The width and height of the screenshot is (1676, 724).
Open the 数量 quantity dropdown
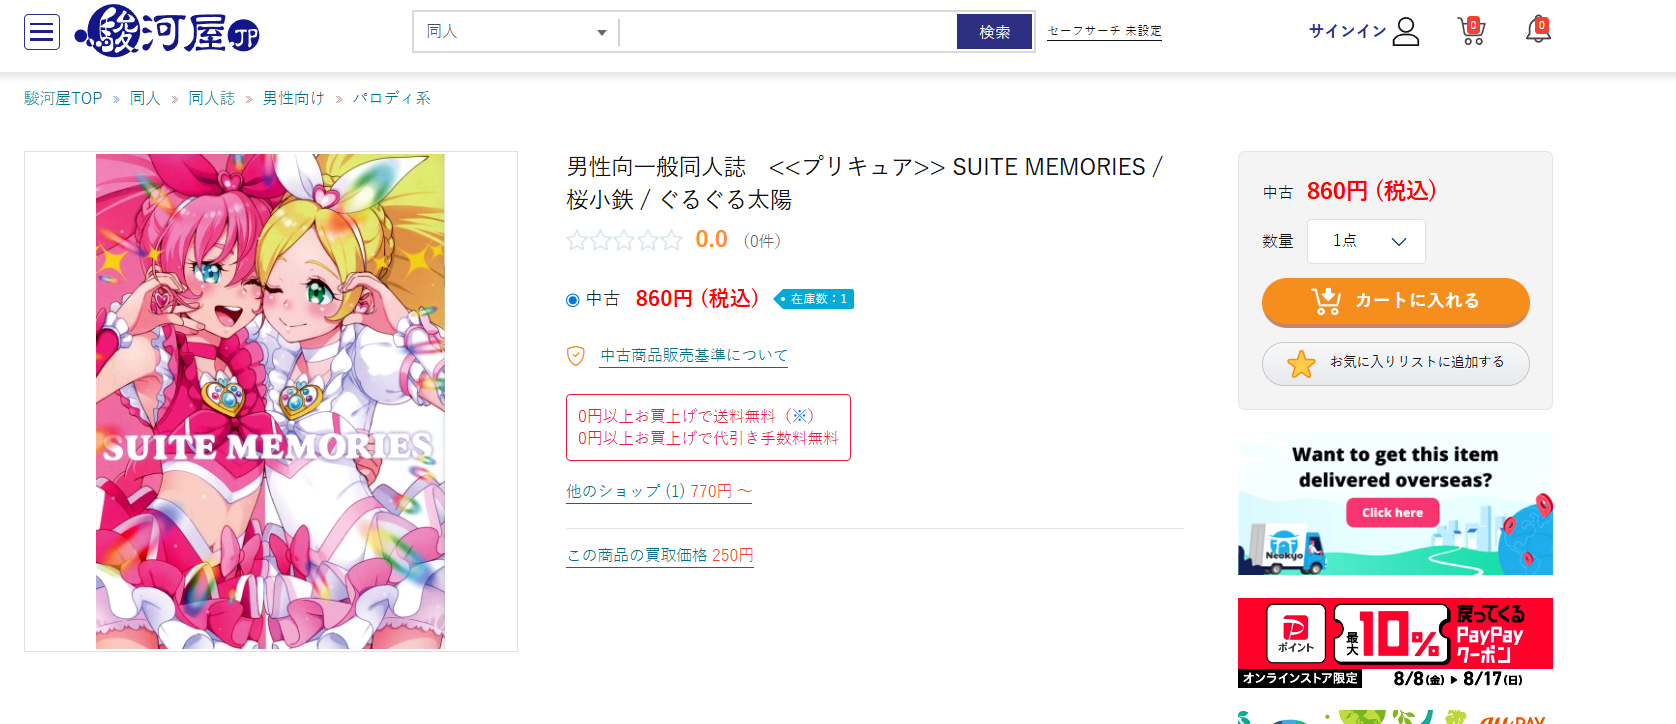coord(1366,241)
